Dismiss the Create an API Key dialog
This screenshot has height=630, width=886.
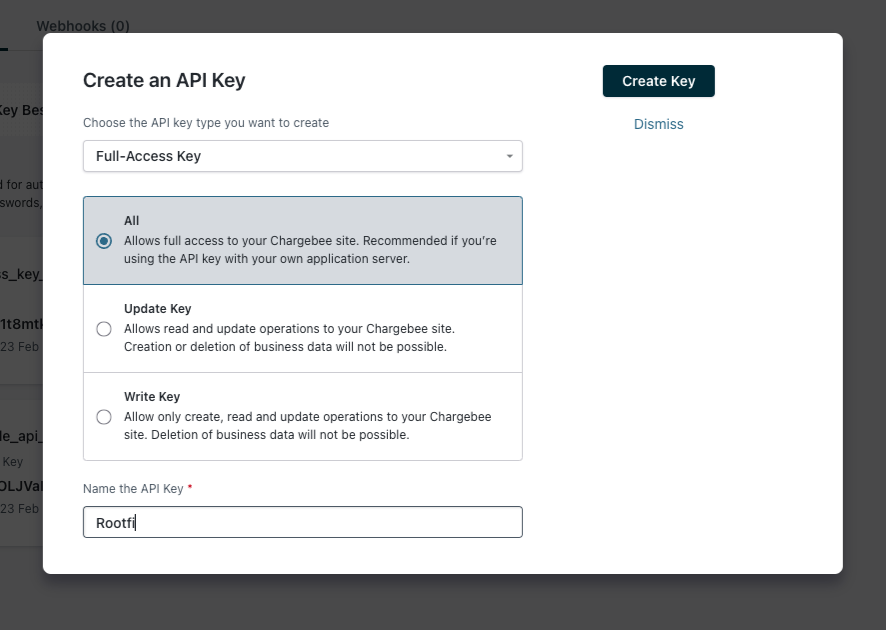(658, 124)
